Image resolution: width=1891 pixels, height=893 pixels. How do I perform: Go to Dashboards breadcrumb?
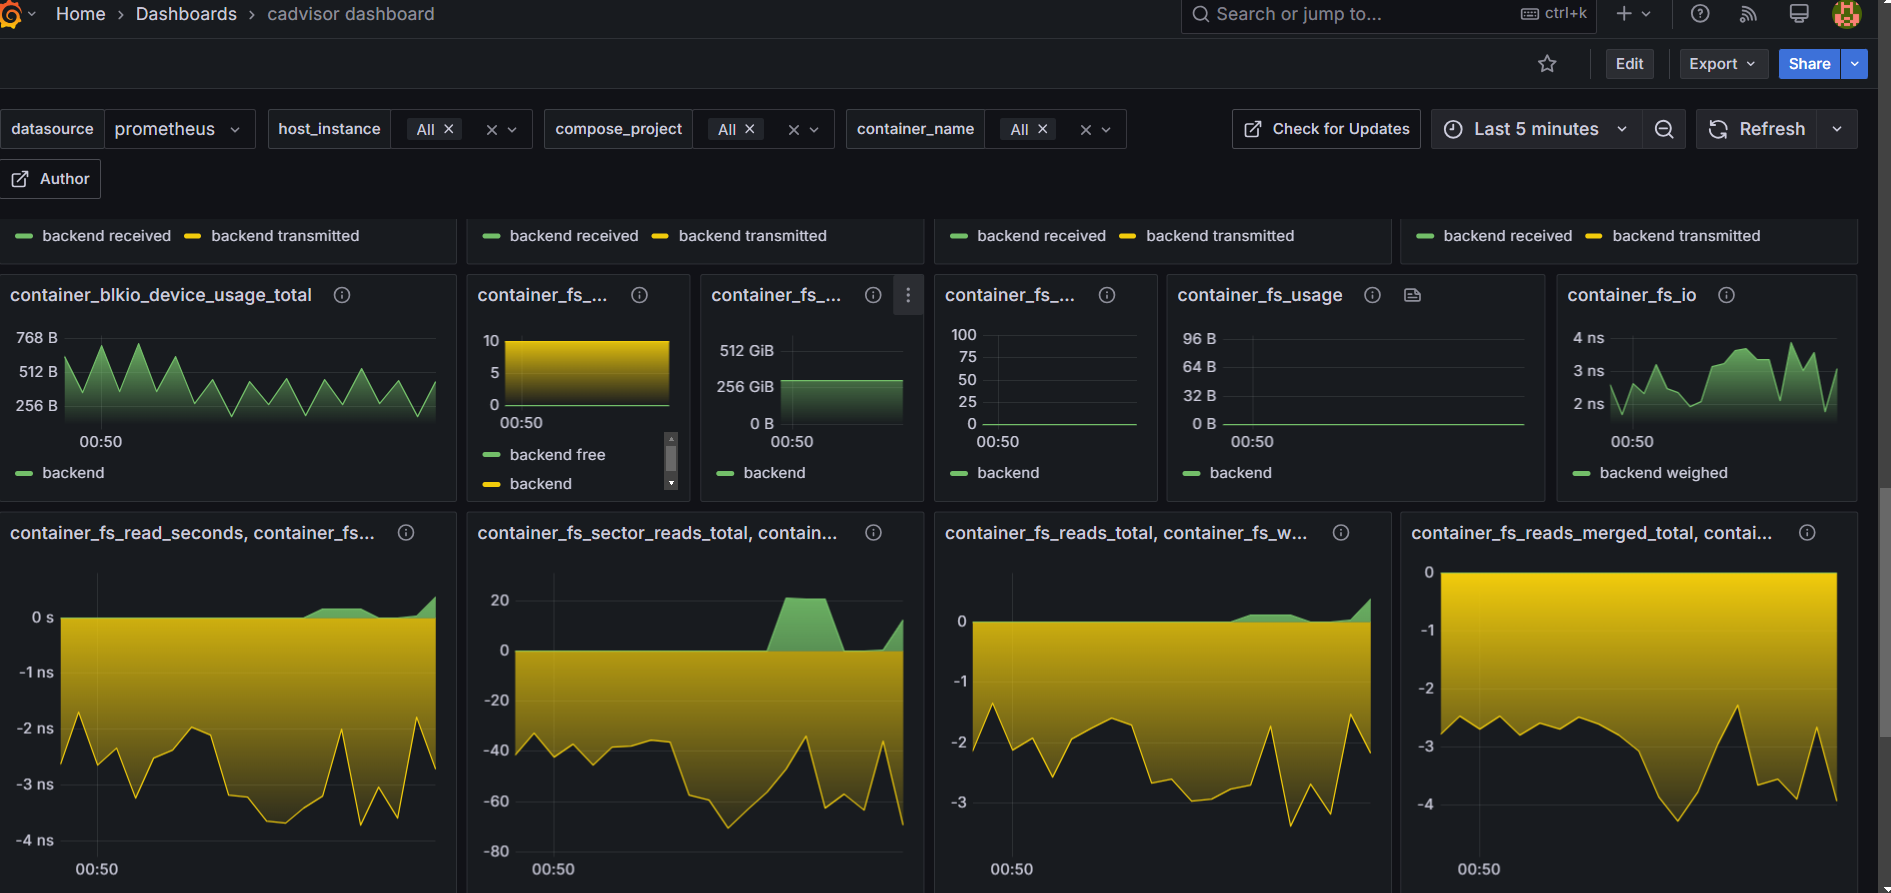tap(186, 14)
